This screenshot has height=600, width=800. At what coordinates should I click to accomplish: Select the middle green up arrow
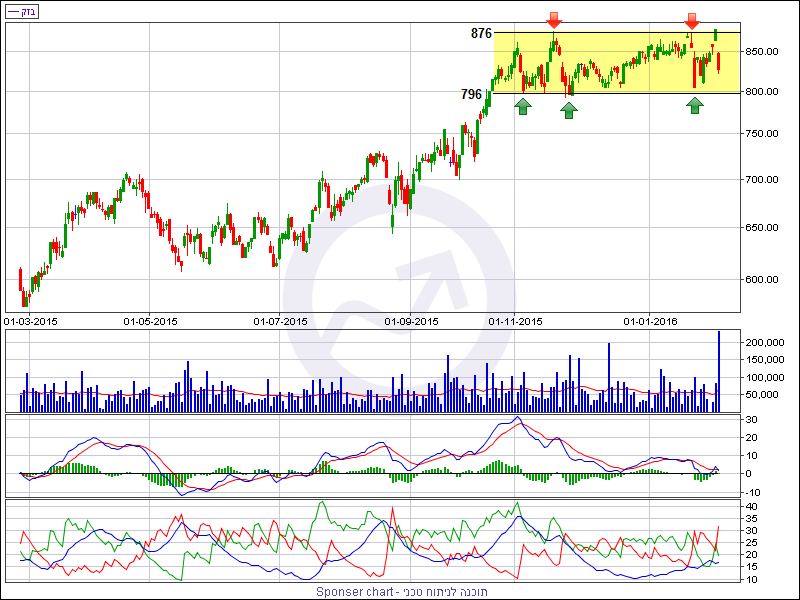point(568,109)
